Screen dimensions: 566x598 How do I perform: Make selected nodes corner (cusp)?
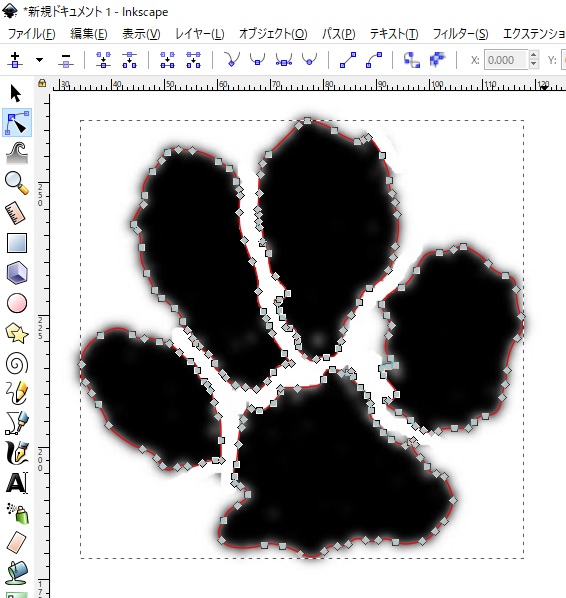[232, 59]
